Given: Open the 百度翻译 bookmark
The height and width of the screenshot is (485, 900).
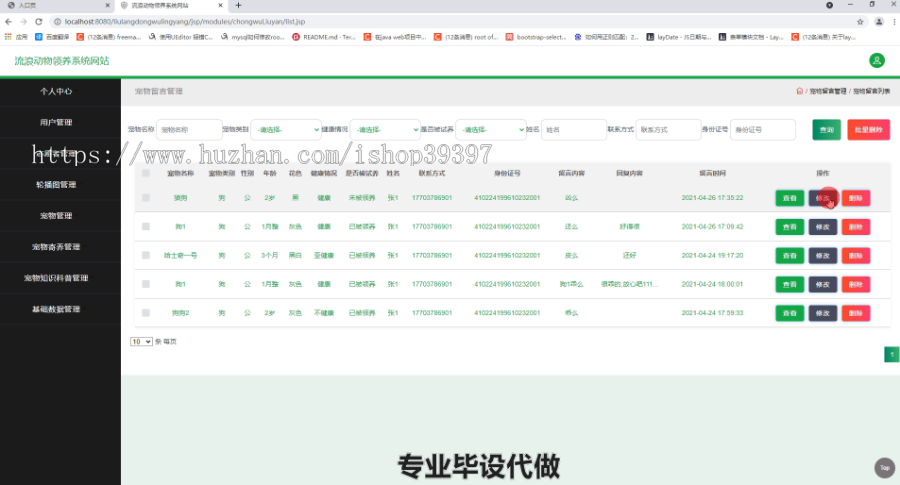Looking at the screenshot, I should coord(52,37).
